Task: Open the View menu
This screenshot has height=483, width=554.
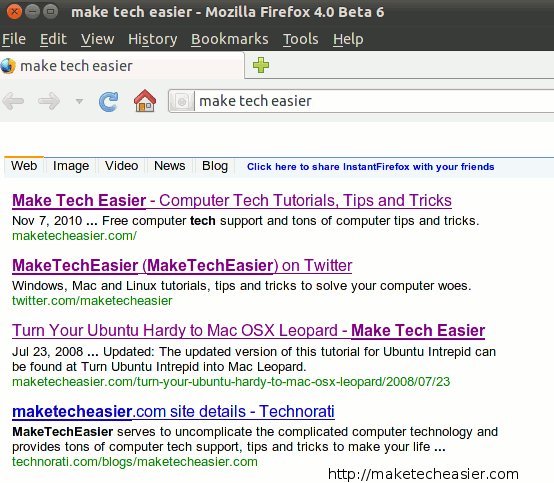Action: tap(98, 39)
